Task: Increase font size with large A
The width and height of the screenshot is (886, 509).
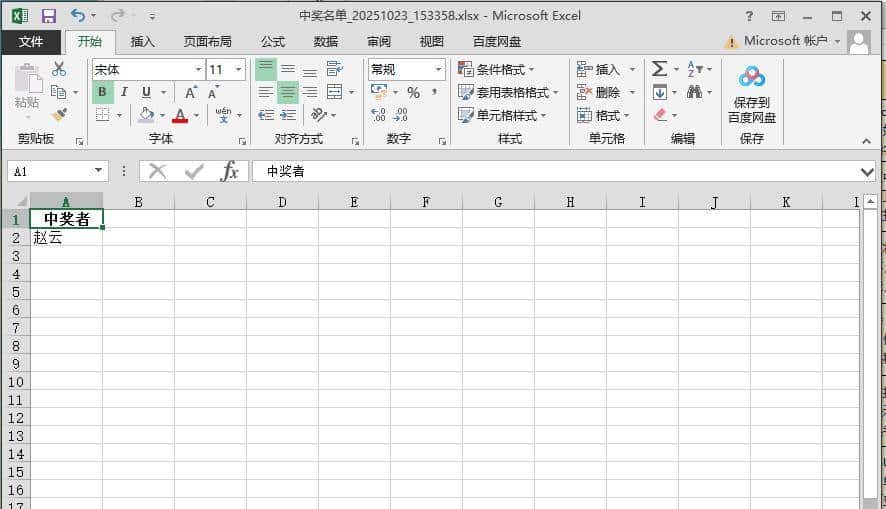Action: click(x=190, y=92)
